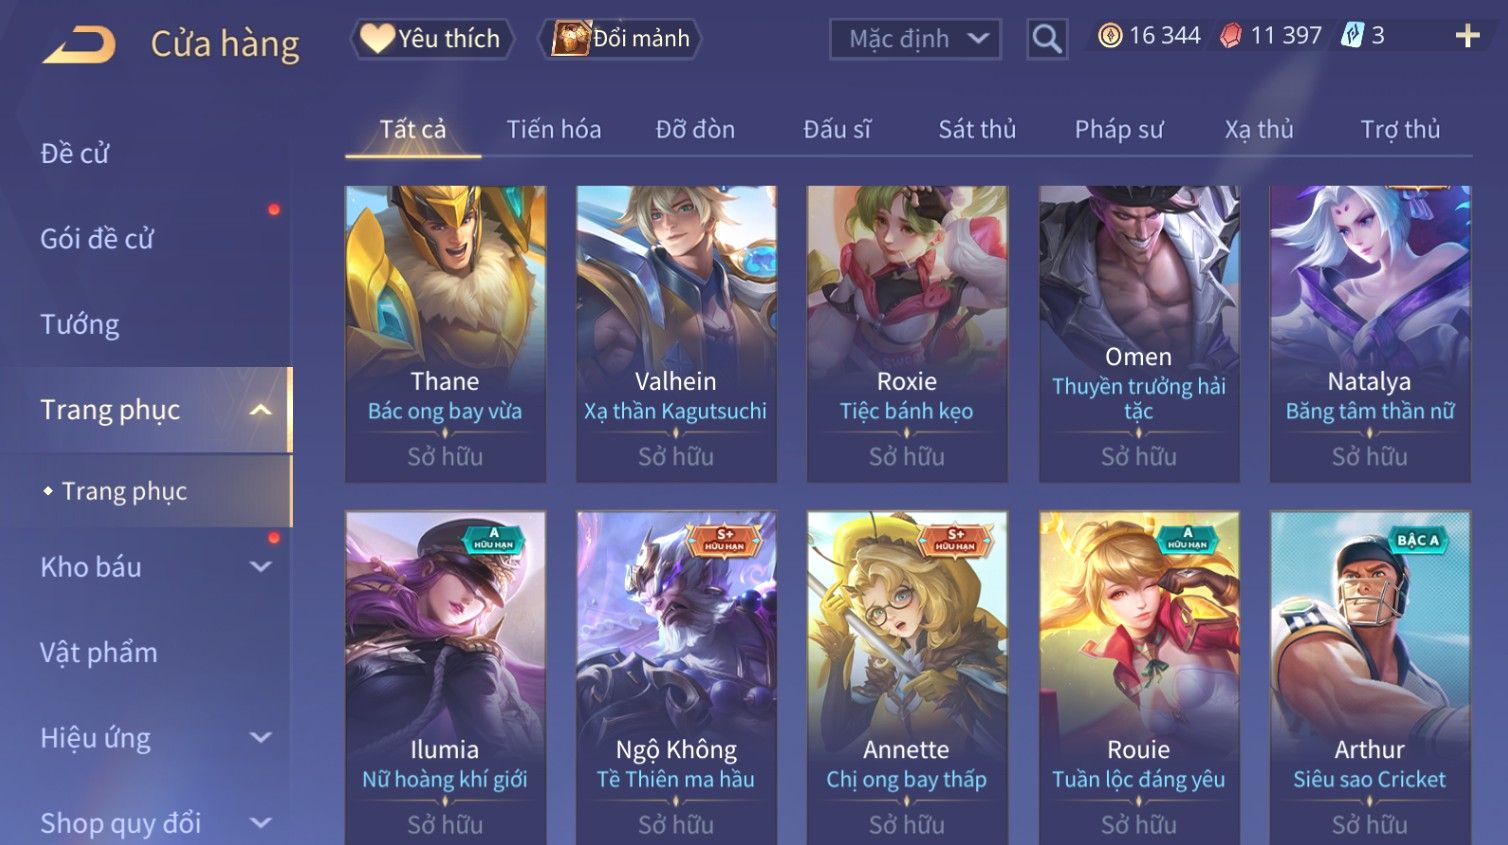
Task: Click the plus icon to add currency
Action: 1467,36
